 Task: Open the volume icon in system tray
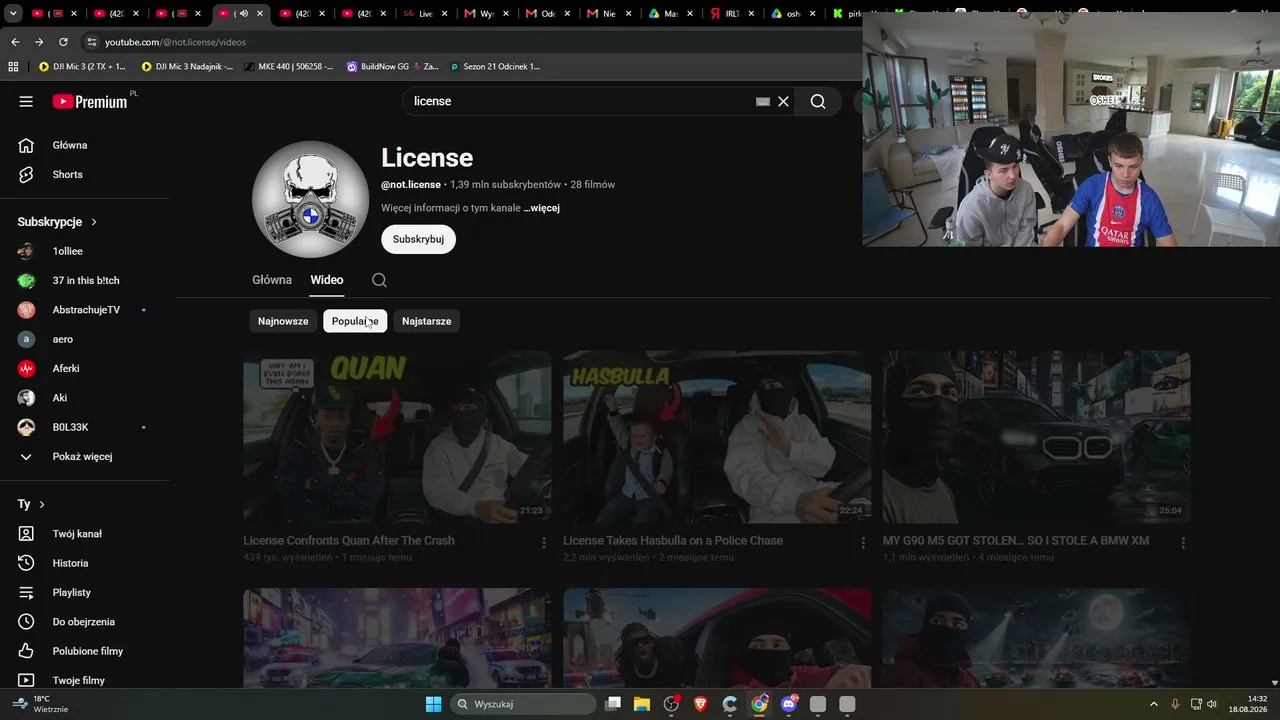(1212, 704)
